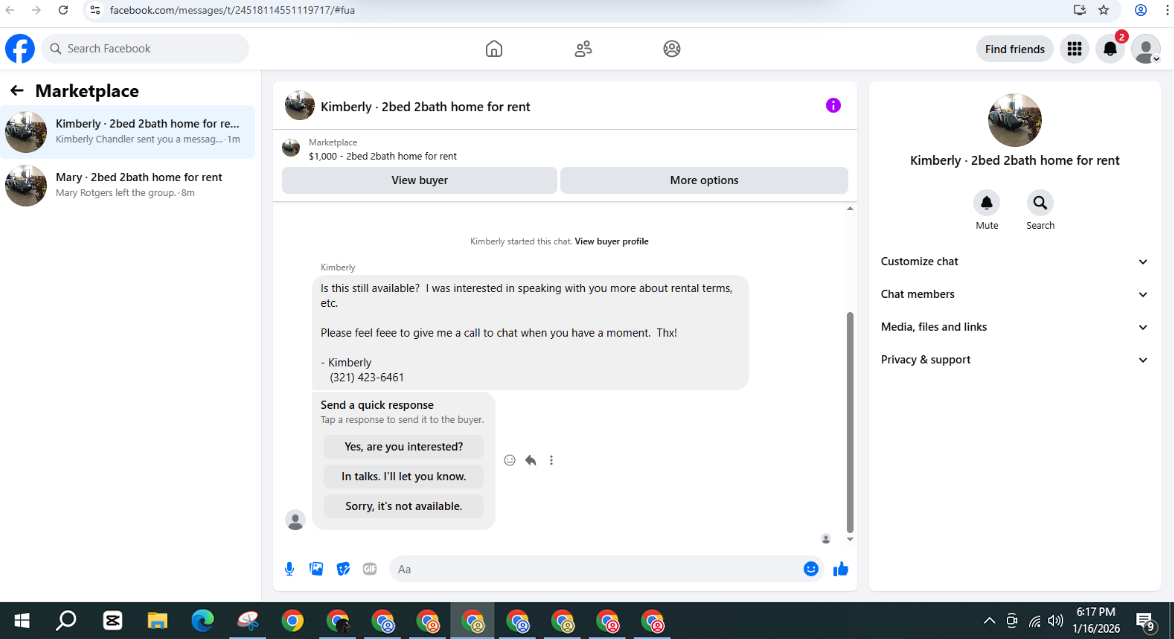1174x639 pixels.
Task: Click the phone number (321) 423-6461
Action: pos(367,378)
